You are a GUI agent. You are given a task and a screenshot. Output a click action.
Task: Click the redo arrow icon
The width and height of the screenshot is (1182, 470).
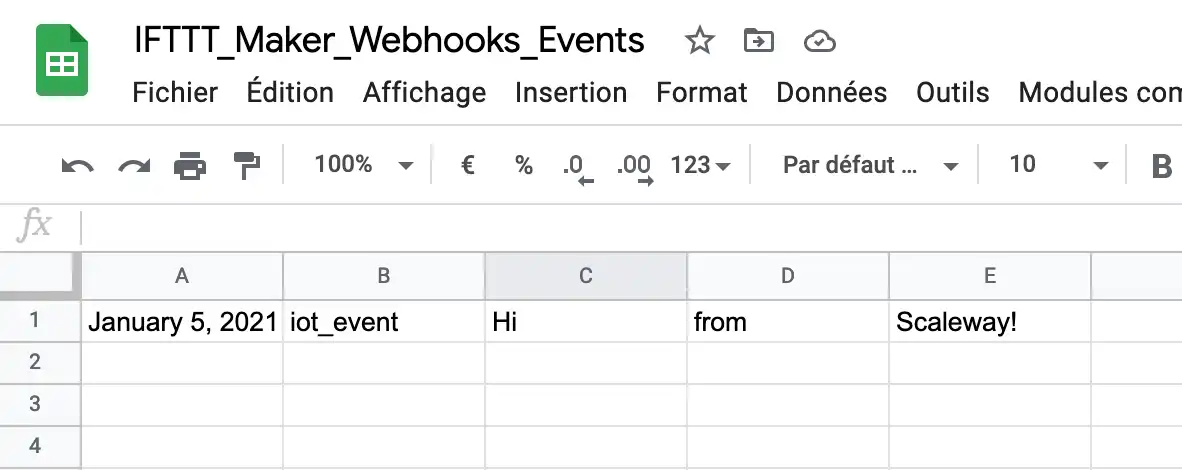point(134,165)
